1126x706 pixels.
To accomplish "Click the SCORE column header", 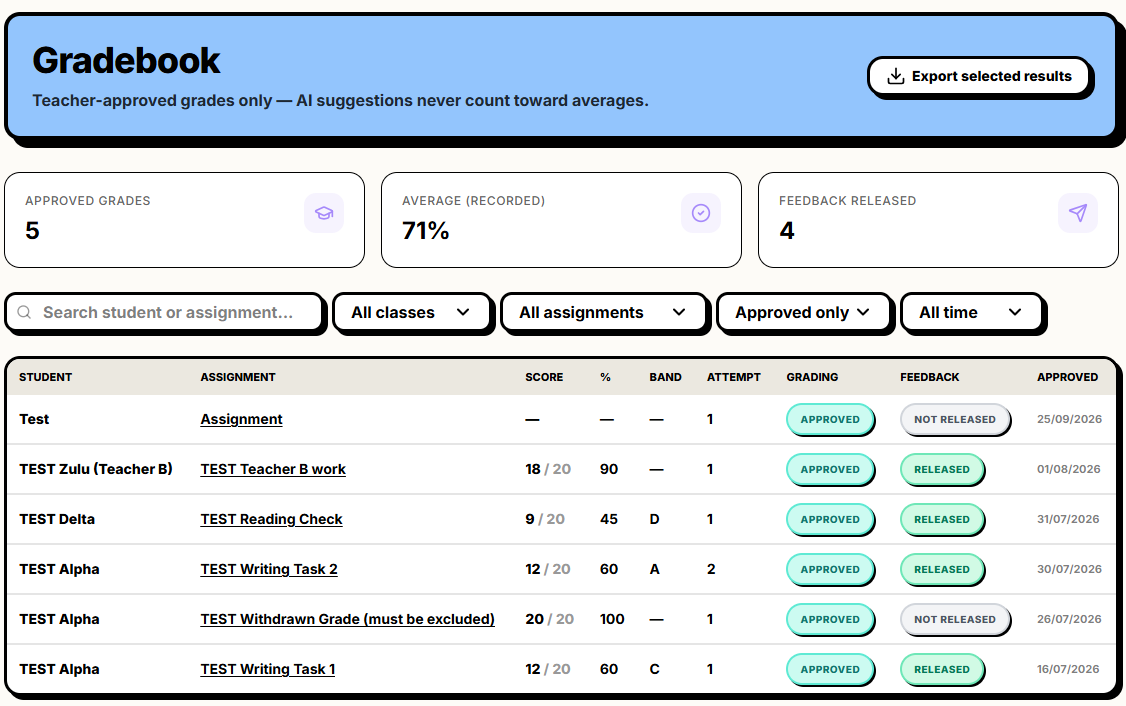I will pos(544,377).
